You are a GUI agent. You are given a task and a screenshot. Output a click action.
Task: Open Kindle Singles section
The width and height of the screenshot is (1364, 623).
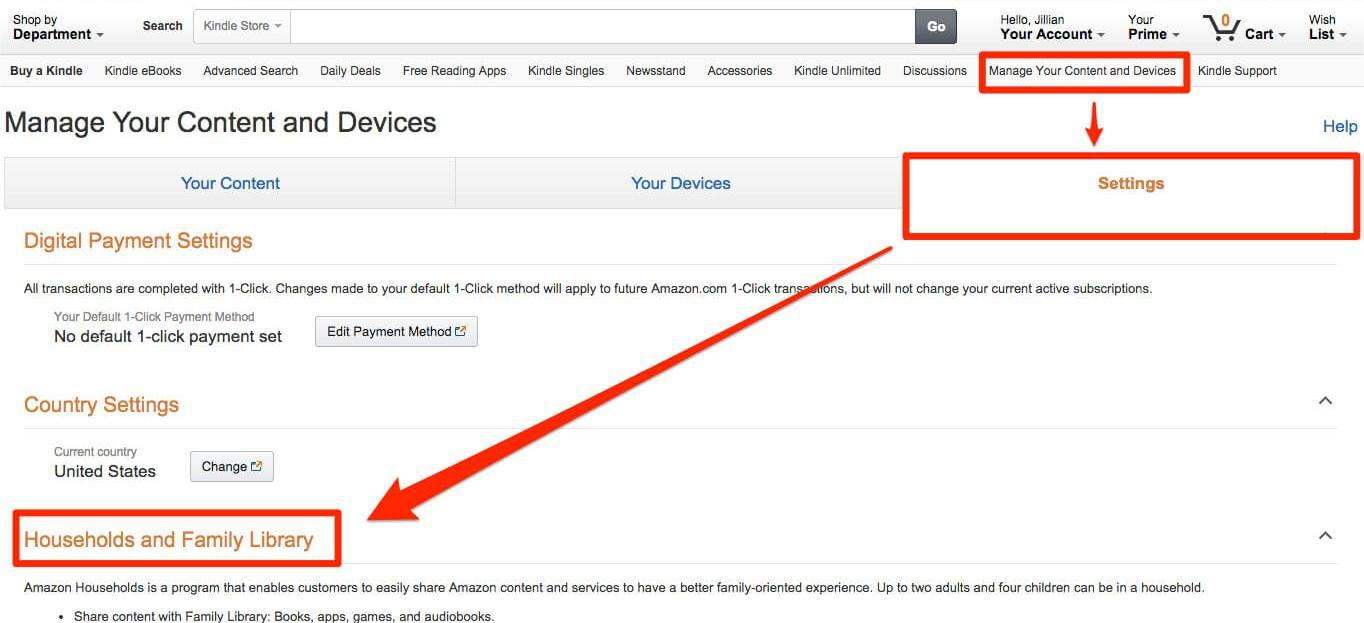pyautogui.click(x=566, y=71)
